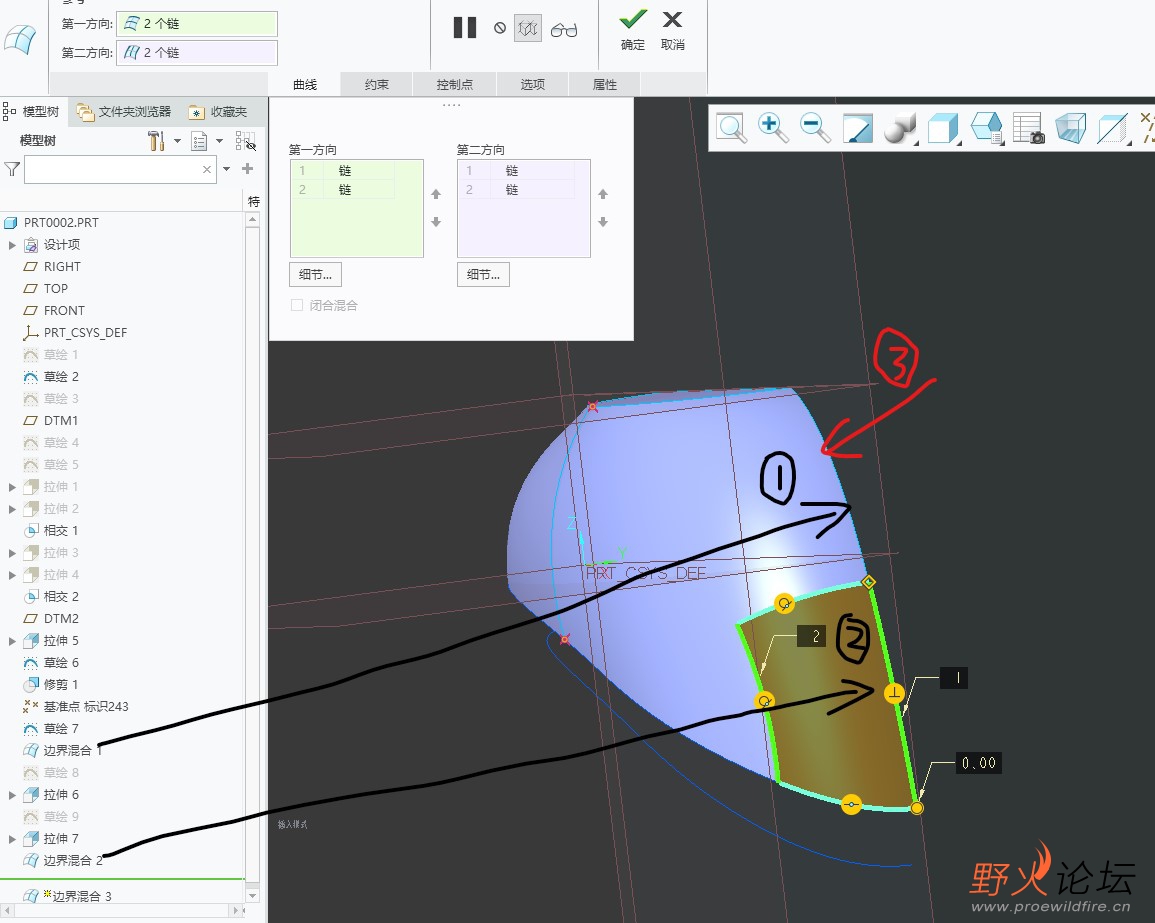Toggle the 闭合混合 checkbox

pos(297,306)
